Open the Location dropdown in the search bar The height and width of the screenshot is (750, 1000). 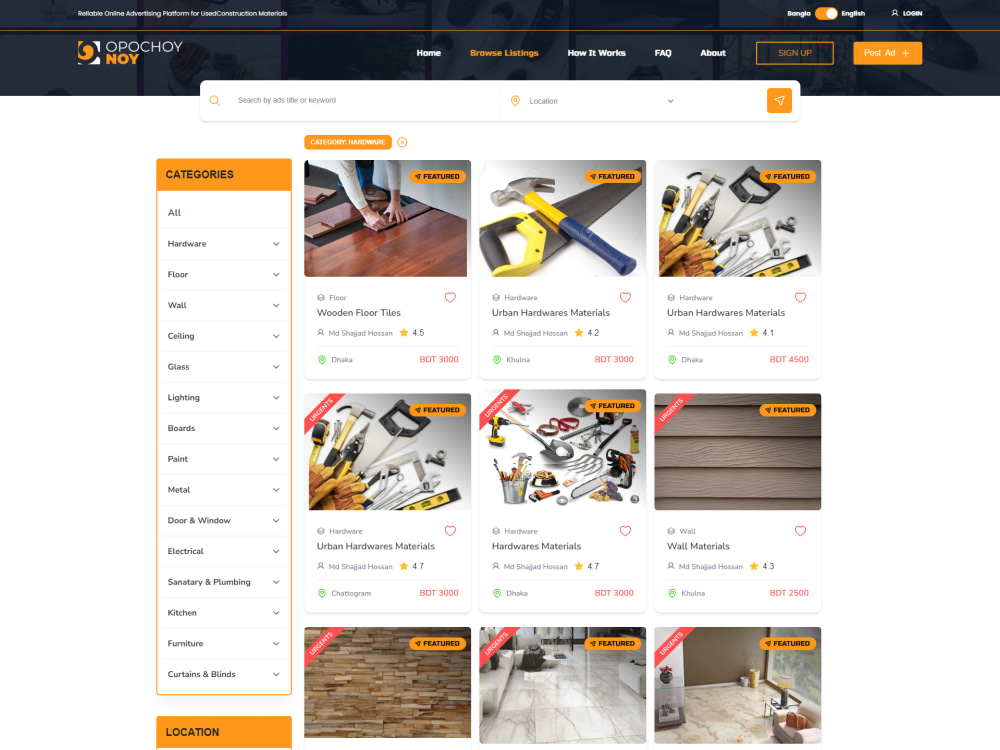601,101
